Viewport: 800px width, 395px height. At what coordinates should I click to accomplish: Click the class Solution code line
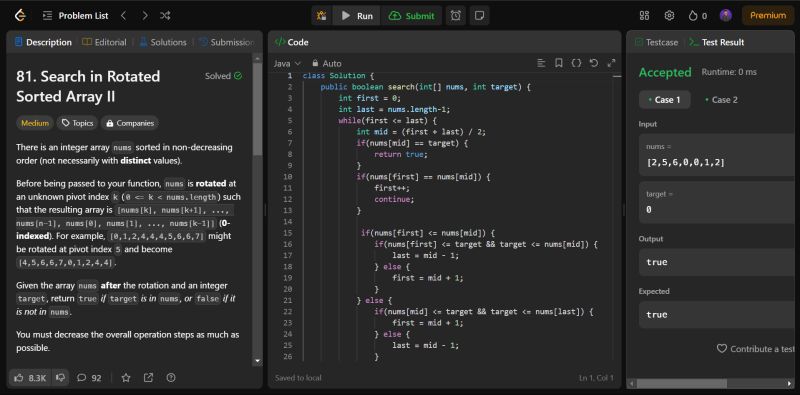pos(338,76)
